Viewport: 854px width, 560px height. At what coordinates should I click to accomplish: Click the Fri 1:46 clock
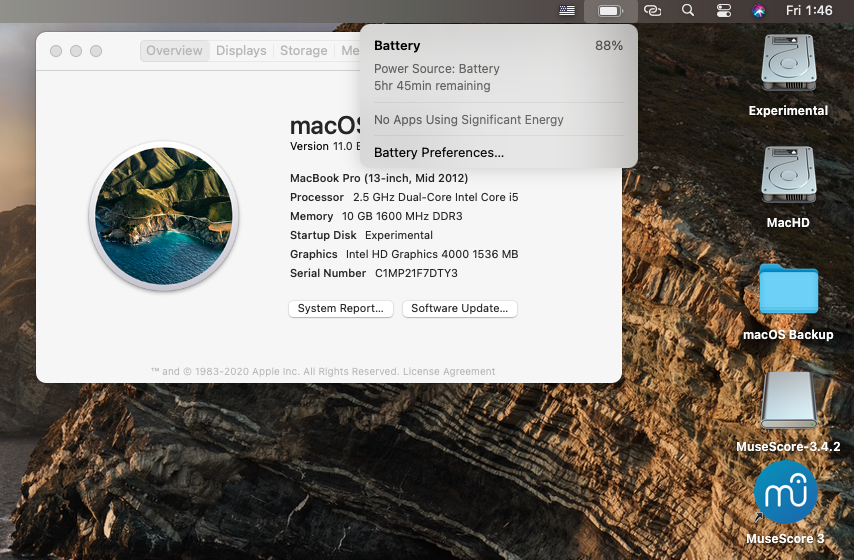click(x=809, y=10)
